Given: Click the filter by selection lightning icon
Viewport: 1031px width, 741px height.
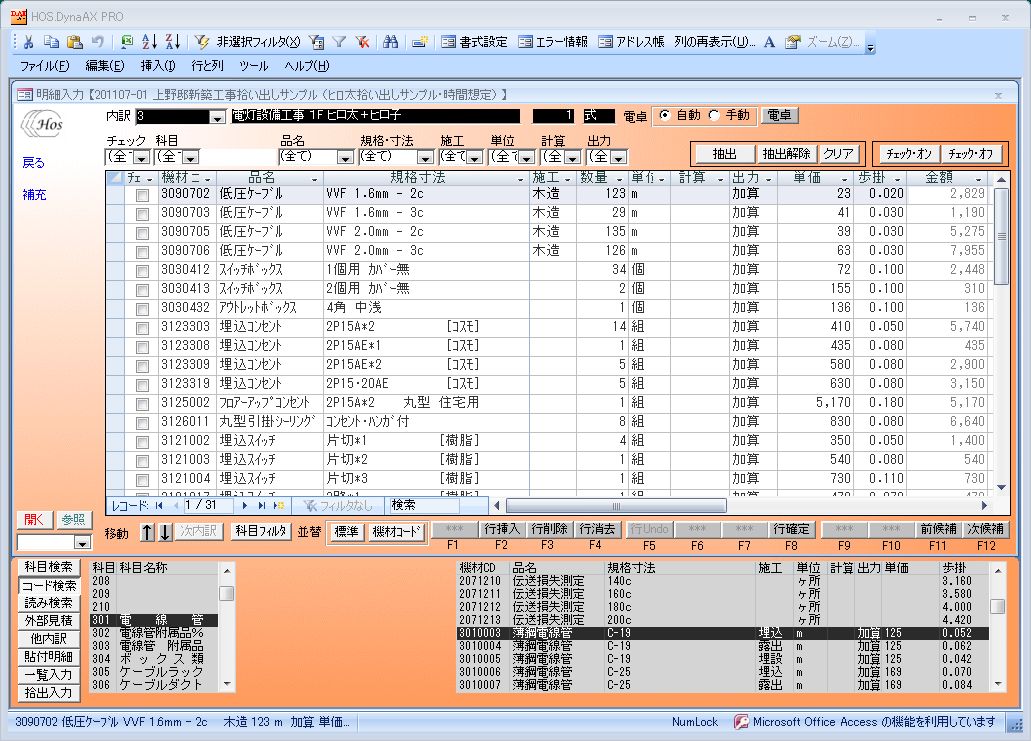Looking at the screenshot, I should [202, 42].
